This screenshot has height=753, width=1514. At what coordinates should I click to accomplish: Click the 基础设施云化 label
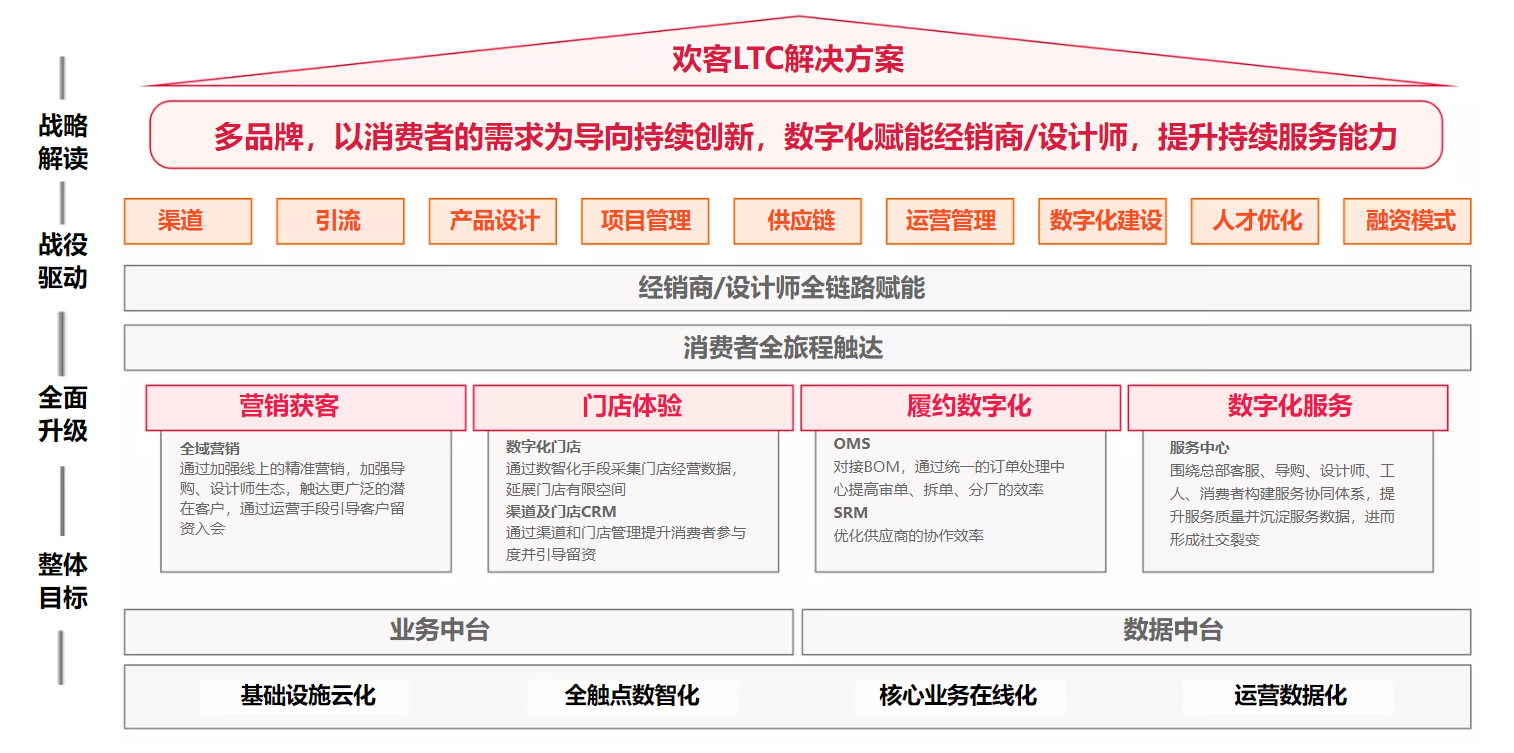[x=305, y=696]
